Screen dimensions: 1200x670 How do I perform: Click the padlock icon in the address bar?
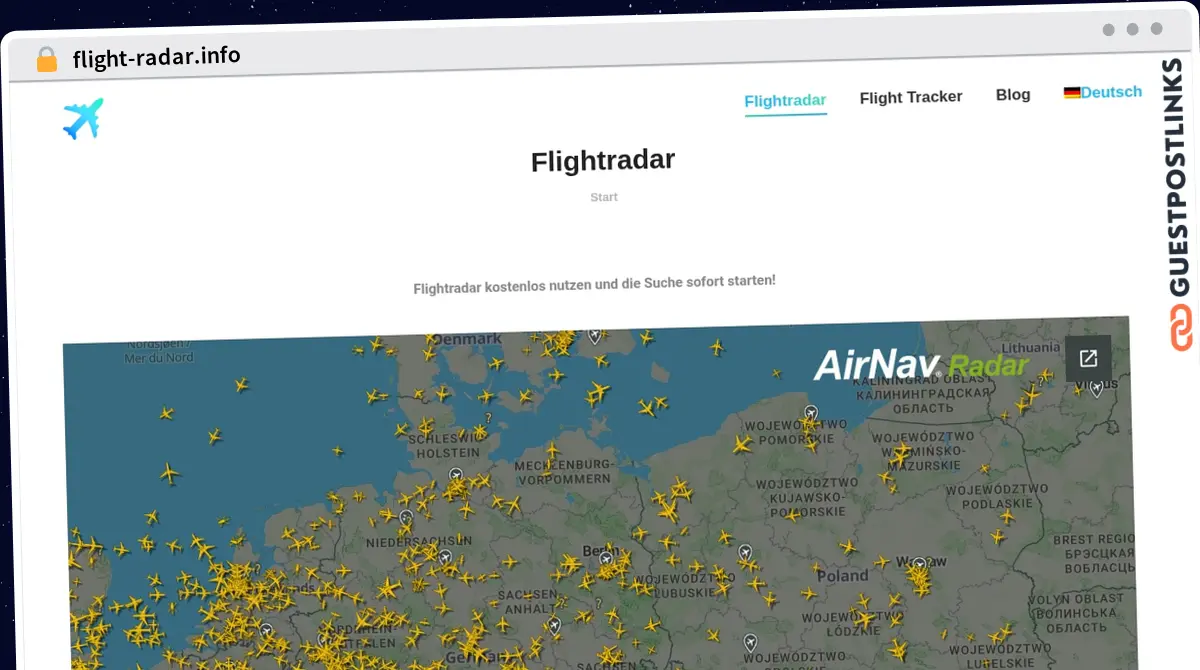[46, 57]
